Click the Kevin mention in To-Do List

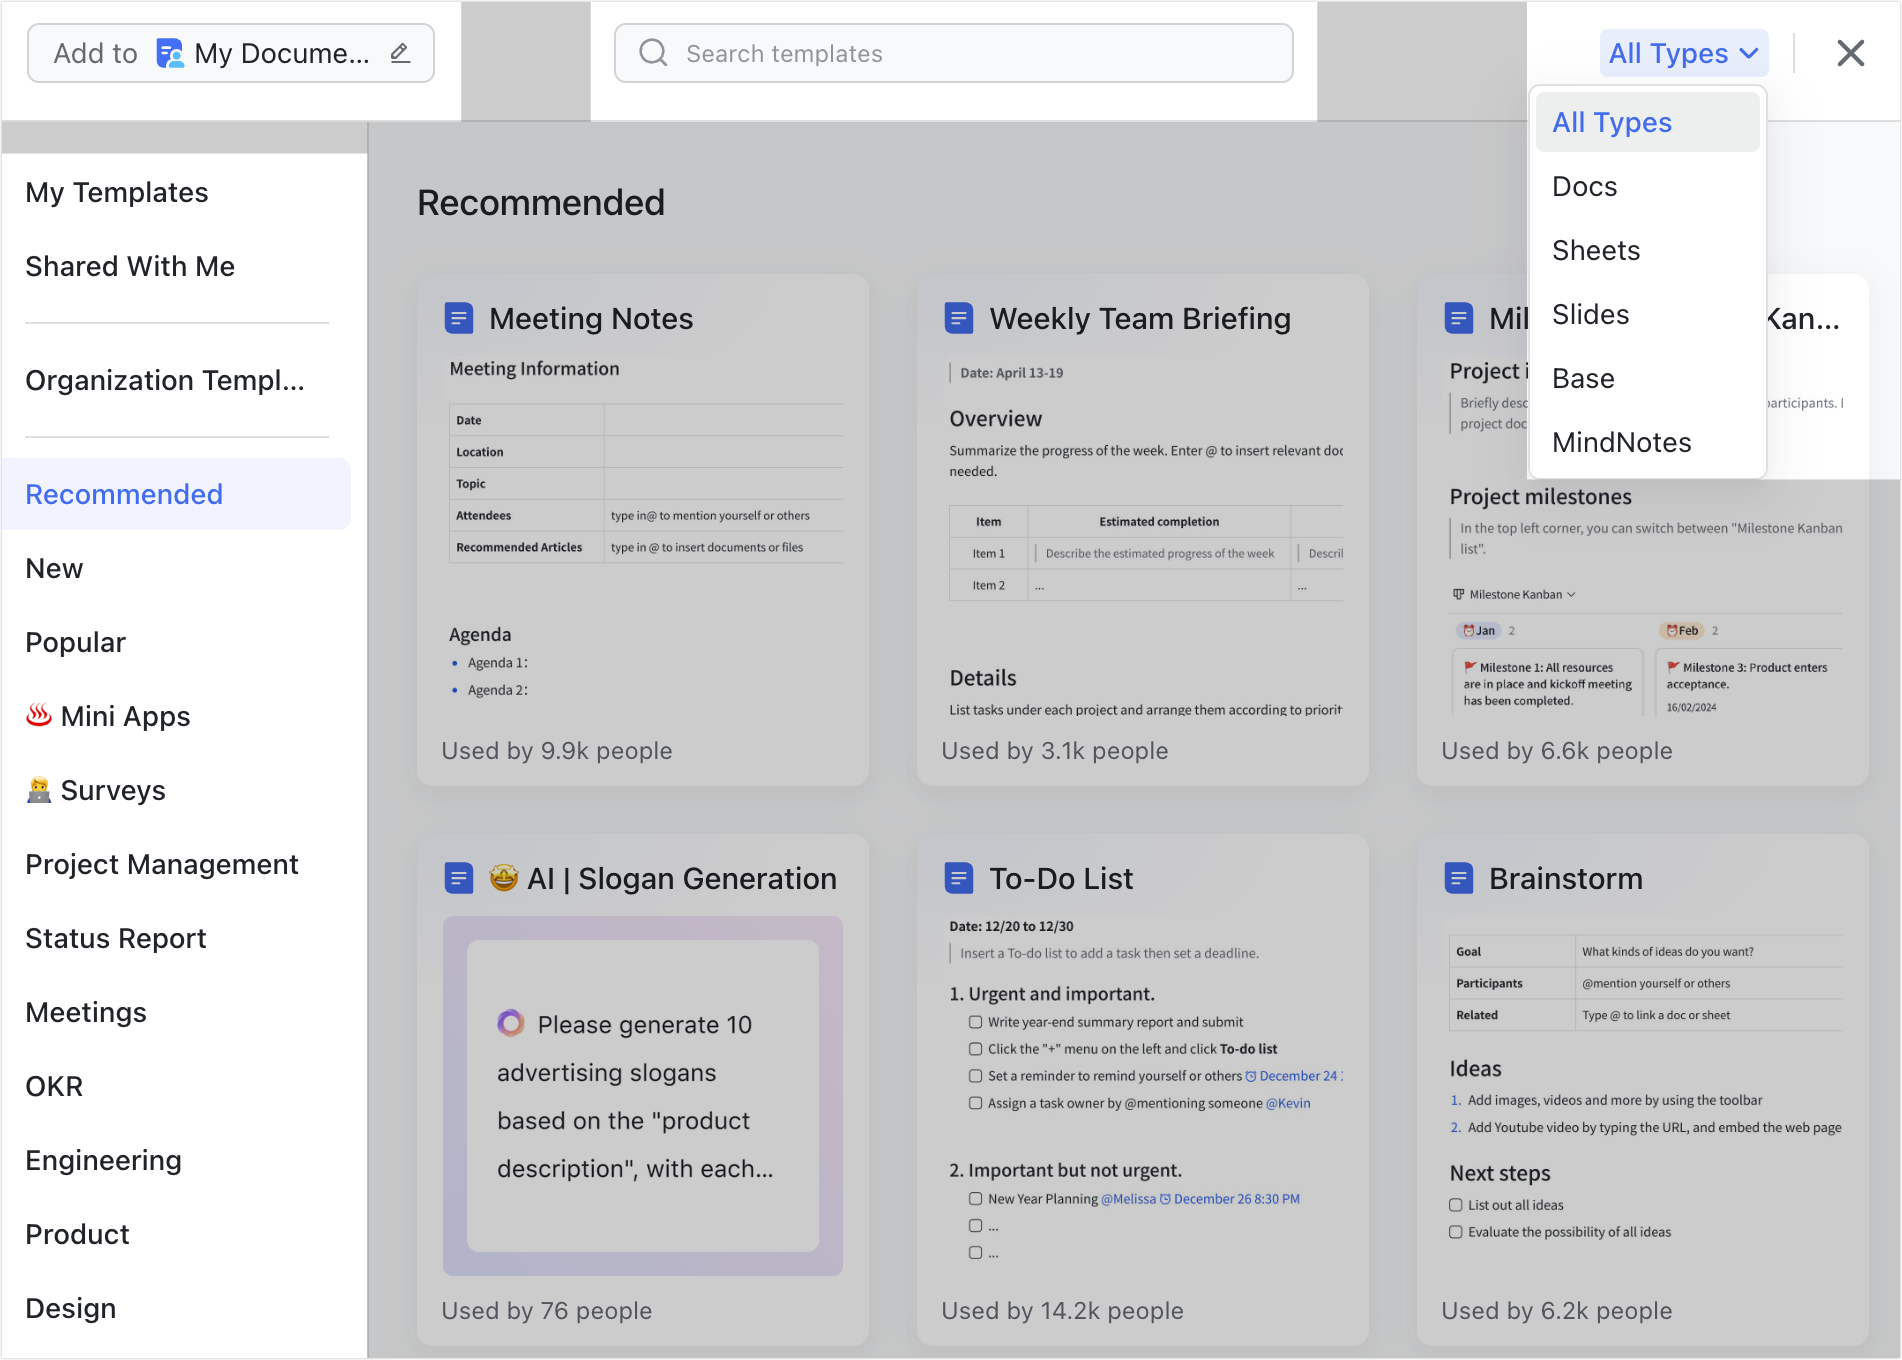[x=1290, y=1103]
